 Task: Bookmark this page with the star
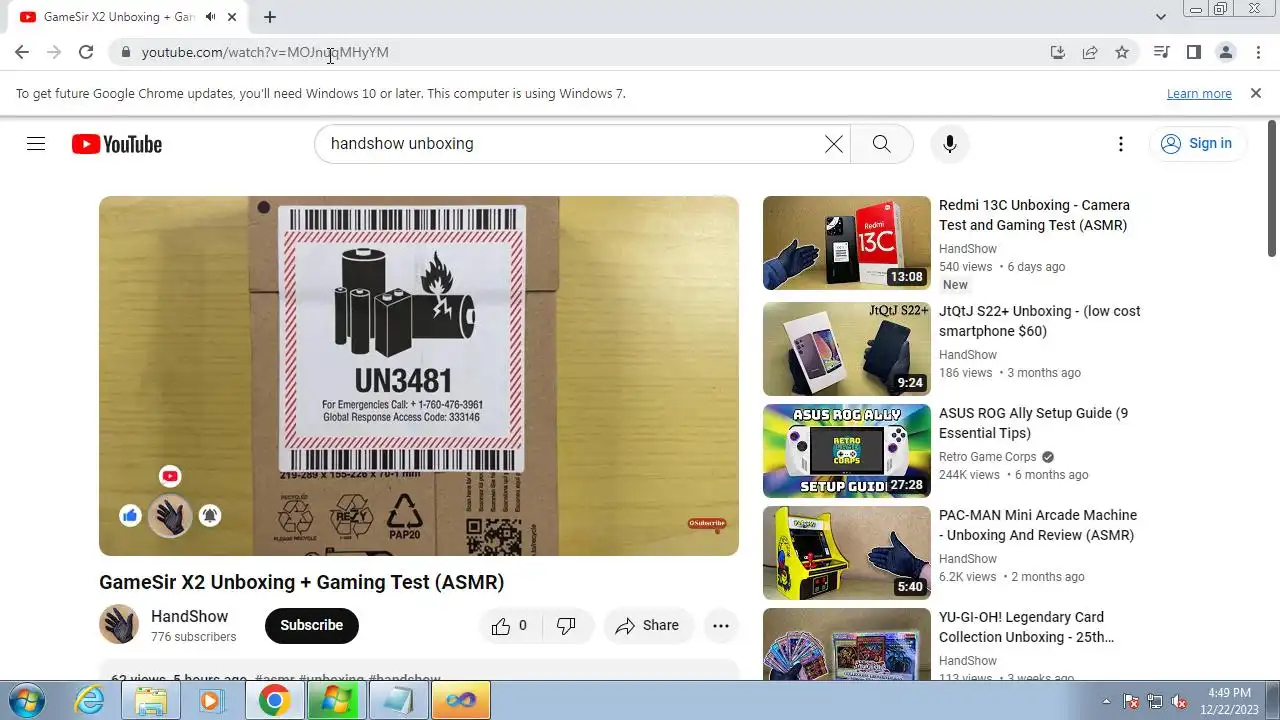(1122, 52)
